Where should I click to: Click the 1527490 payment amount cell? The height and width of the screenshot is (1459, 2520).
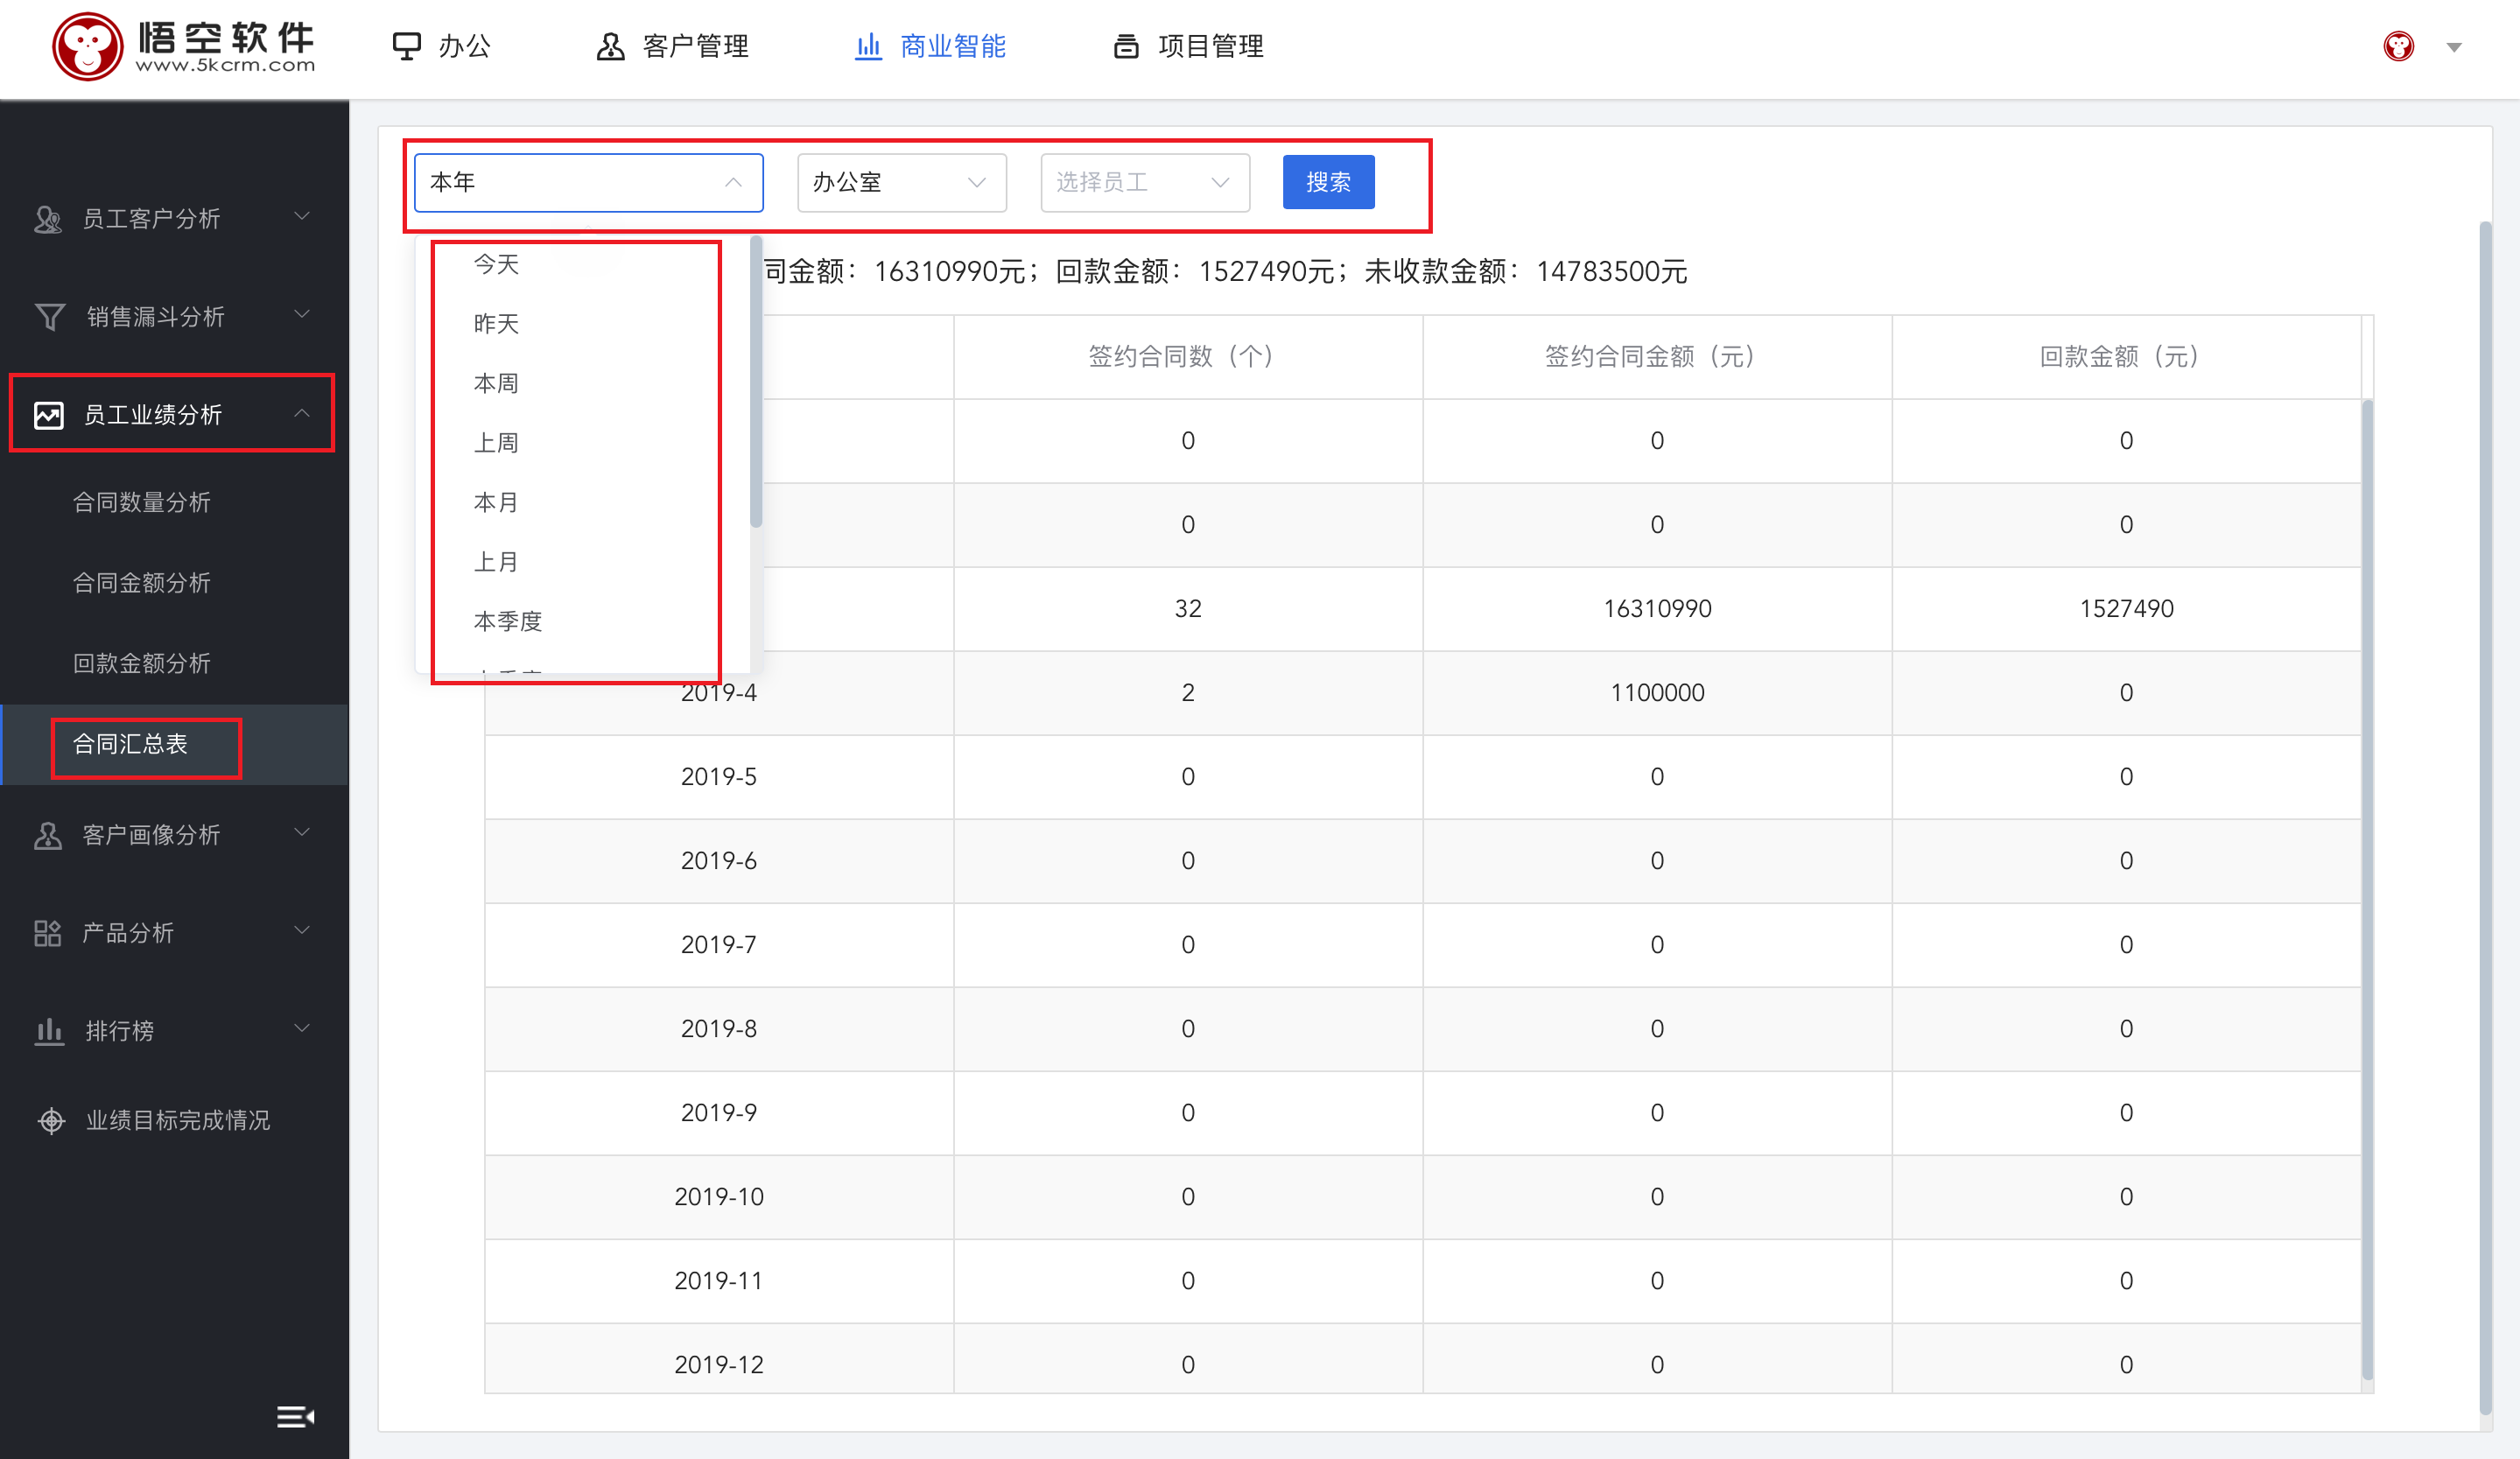coord(2126,608)
